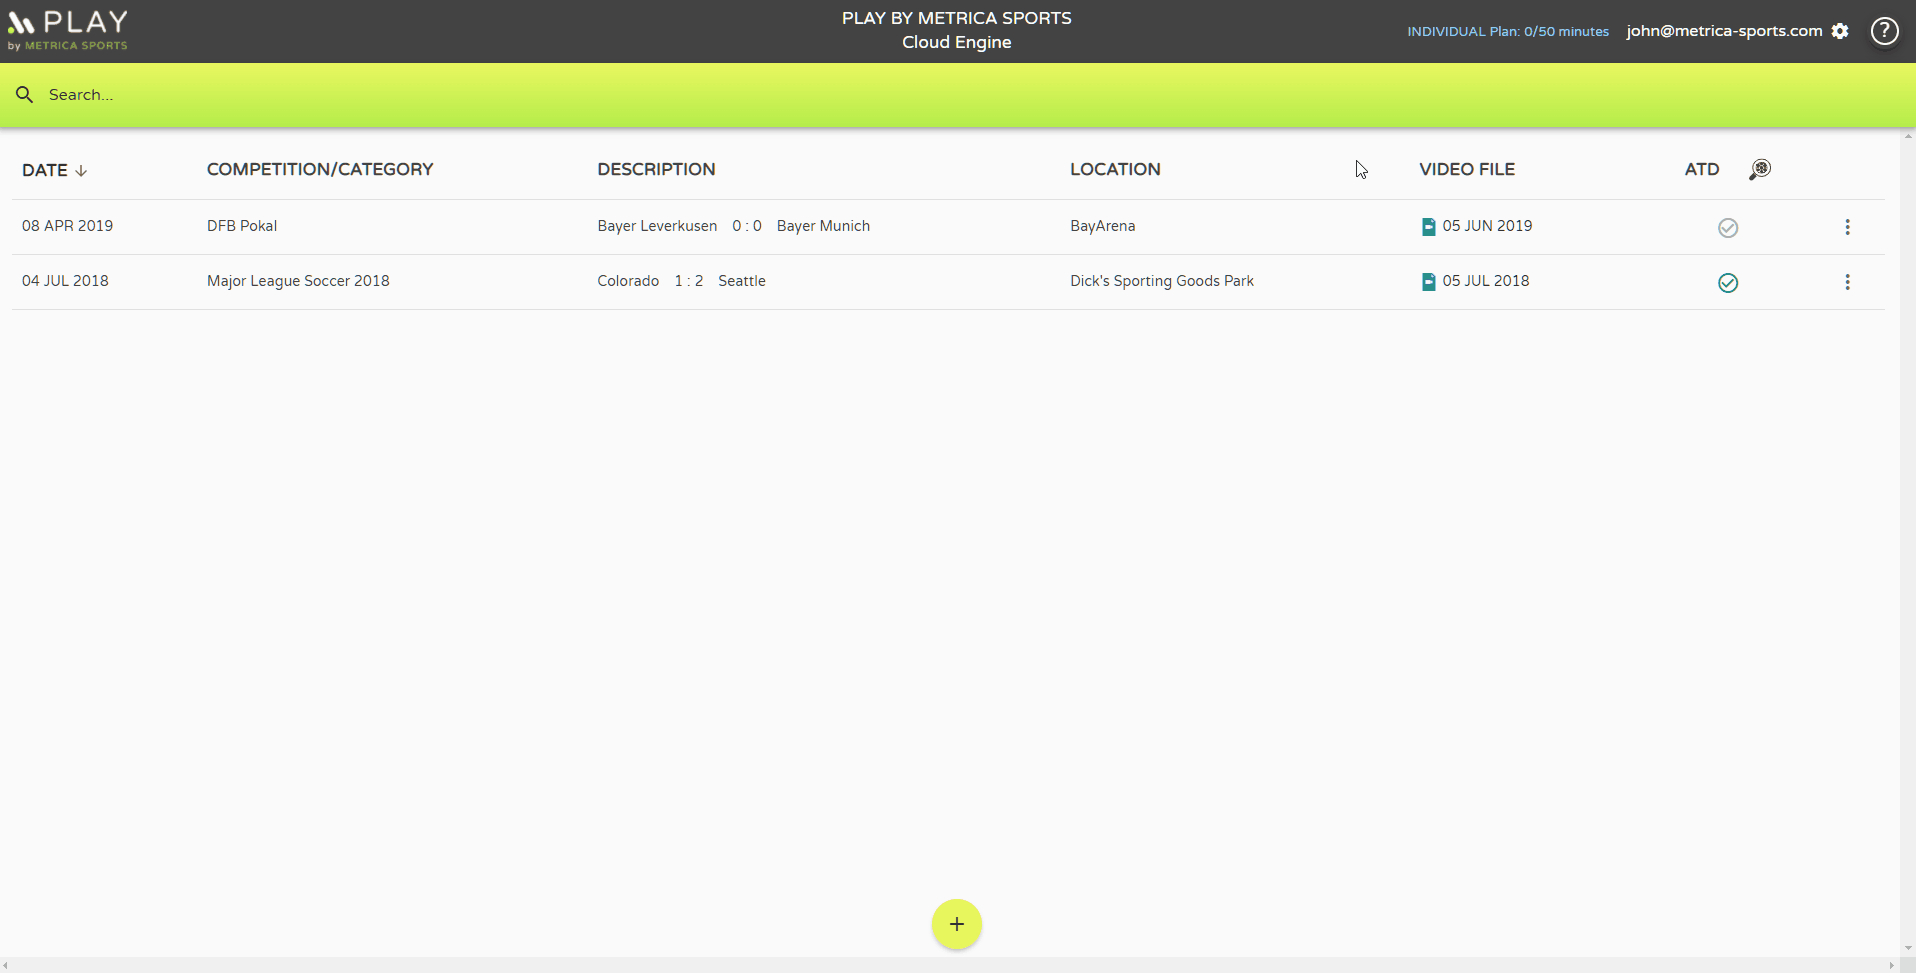Click the 0 : 0 score
The width and height of the screenshot is (1916, 973).
747,226
